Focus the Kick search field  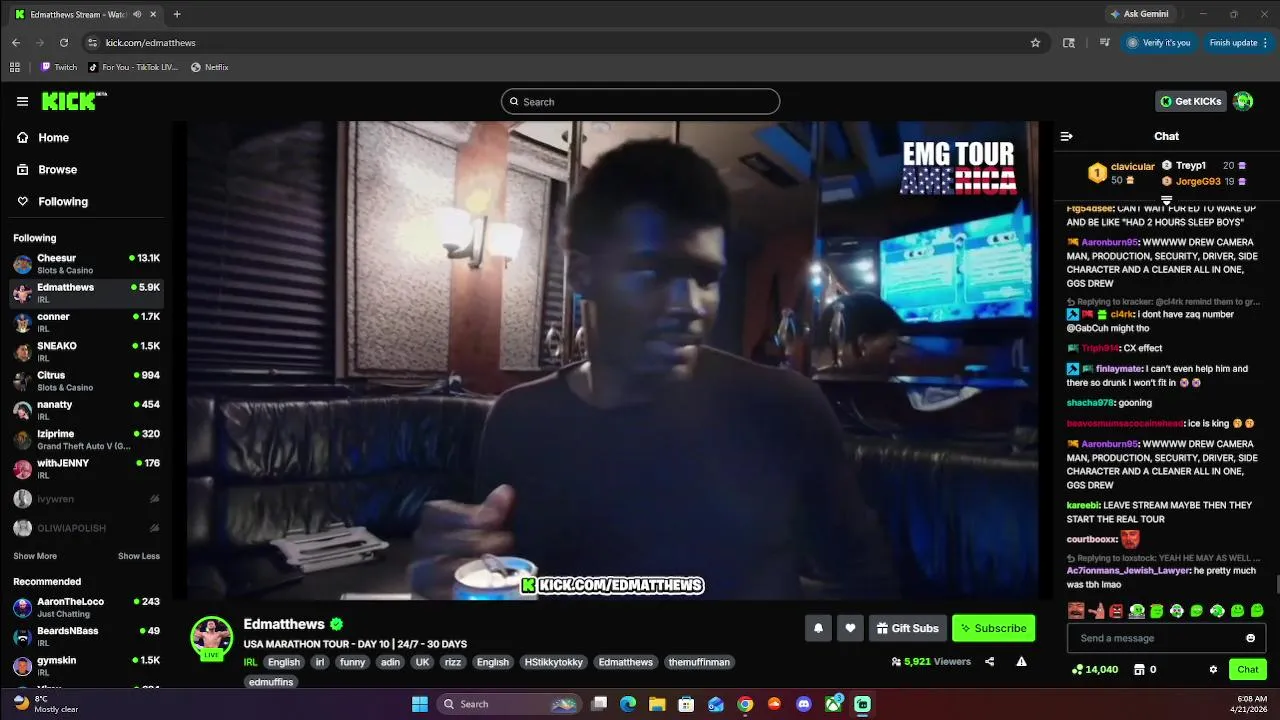[x=640, y=101]
